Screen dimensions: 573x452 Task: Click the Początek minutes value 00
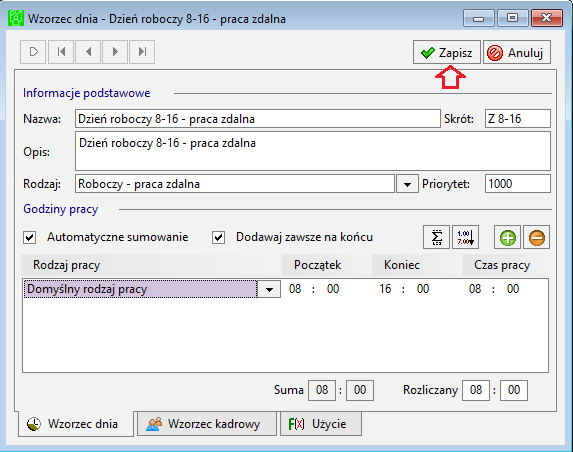(333, 289)
